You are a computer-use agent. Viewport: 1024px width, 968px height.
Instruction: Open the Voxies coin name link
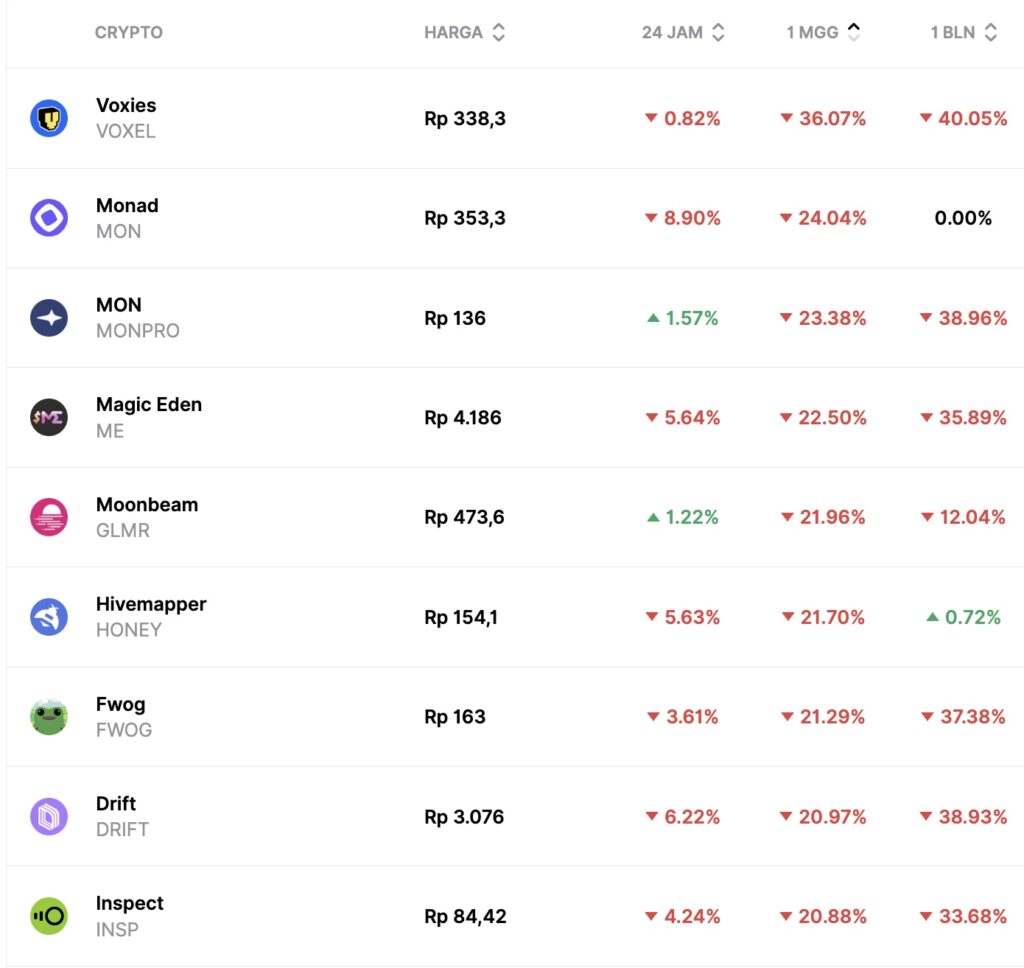[x=126, y=105]
